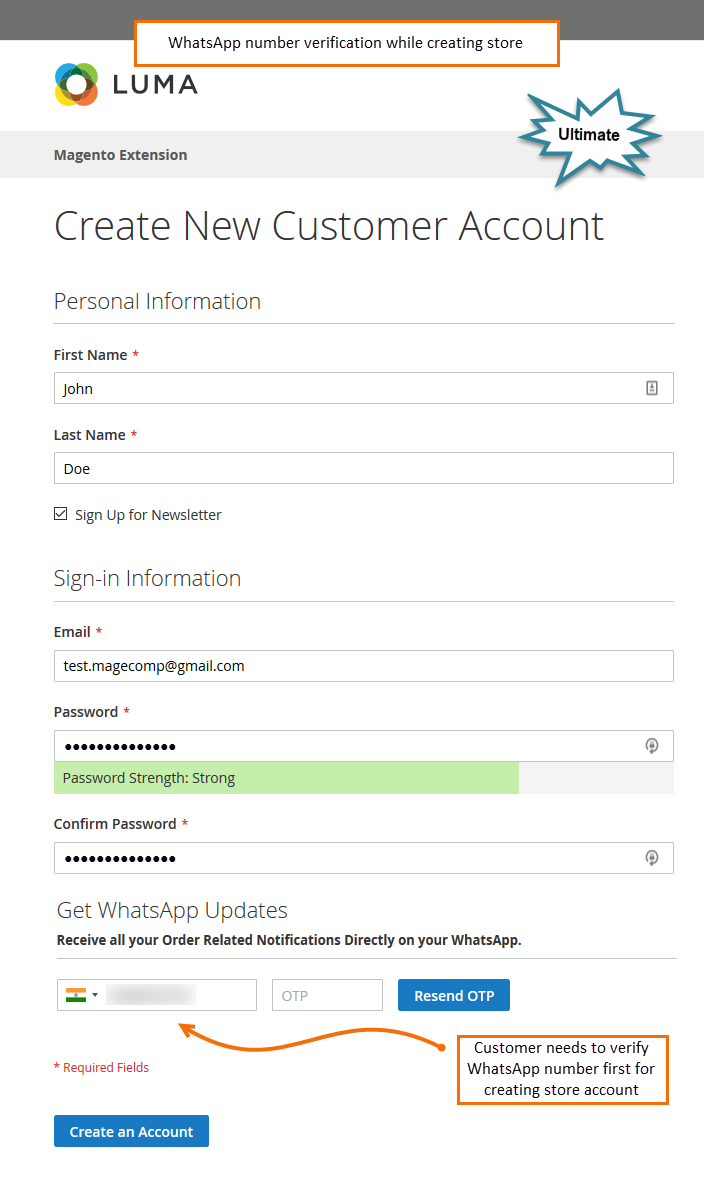Focus the First Name input field
This screenshot has height=1182, width=704.
pos(340,388)
